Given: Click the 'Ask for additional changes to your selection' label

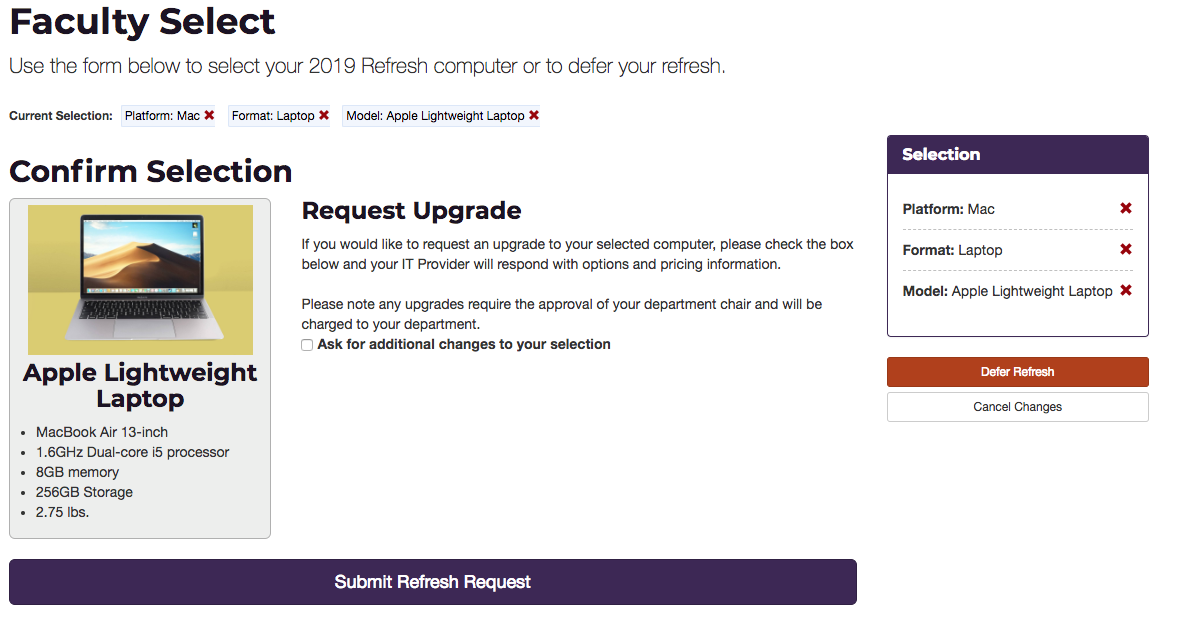Looking at the screenshot, I should pos(464,344).
